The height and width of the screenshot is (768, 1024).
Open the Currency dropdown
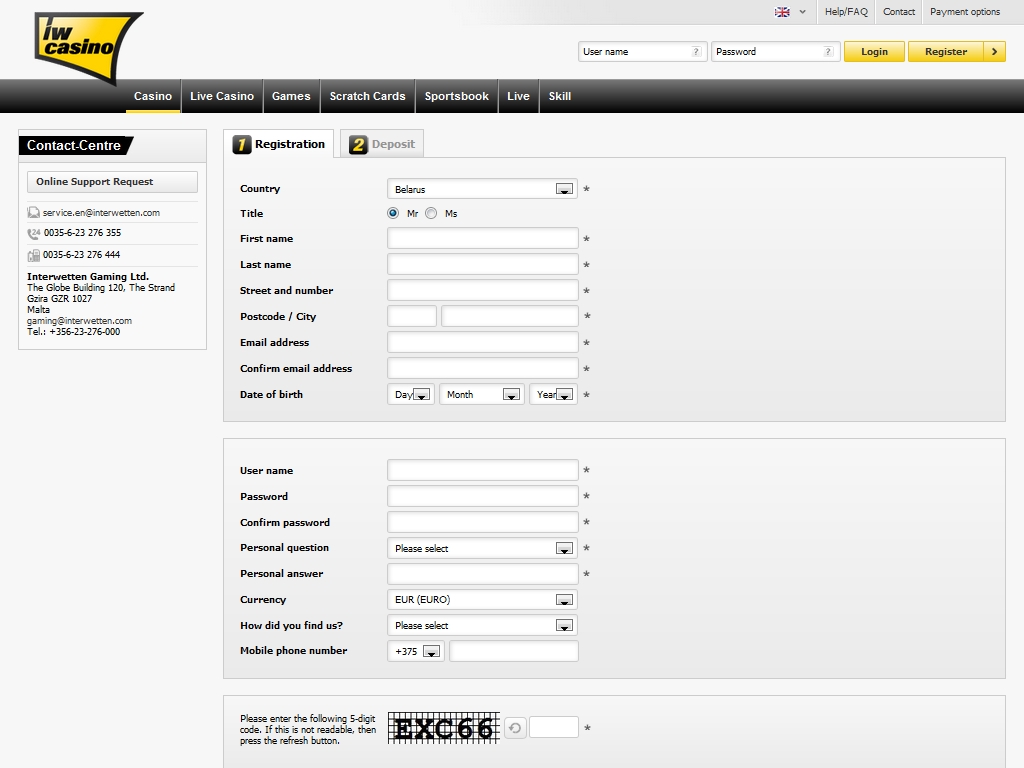point(564,600)
